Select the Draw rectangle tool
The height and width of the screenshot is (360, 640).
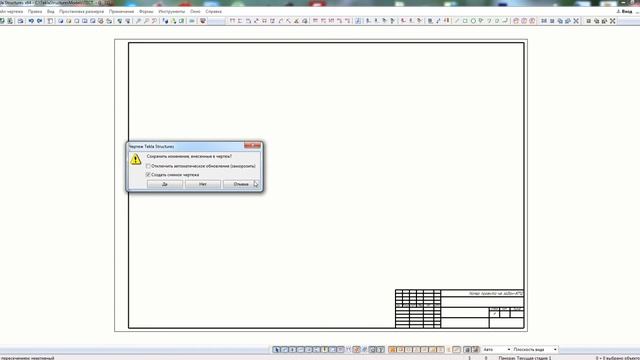[465, 21]
